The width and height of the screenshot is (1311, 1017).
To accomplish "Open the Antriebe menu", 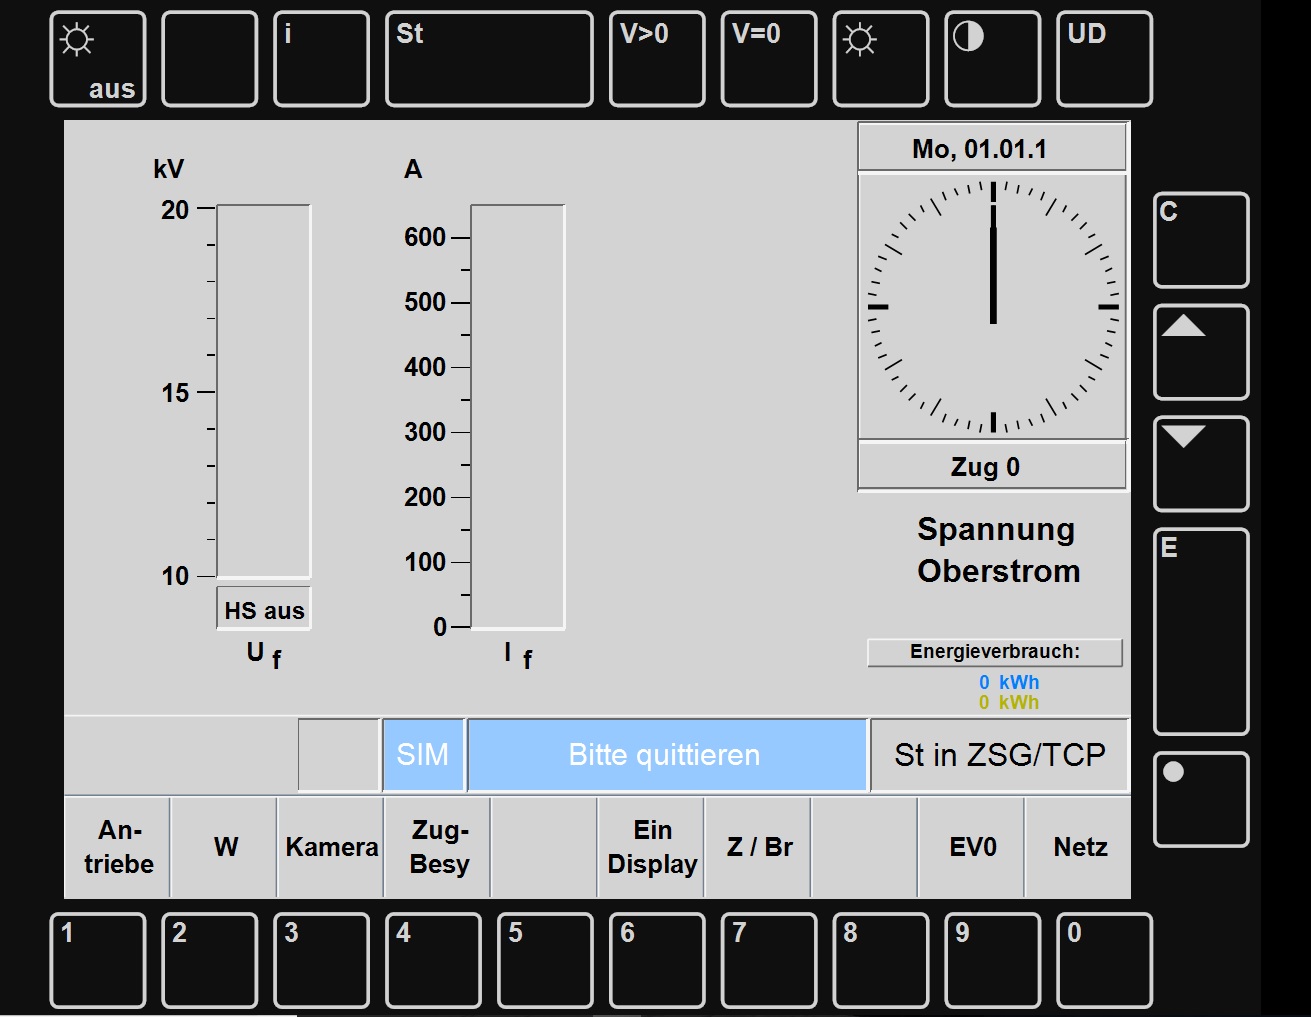I will point(118,847).
